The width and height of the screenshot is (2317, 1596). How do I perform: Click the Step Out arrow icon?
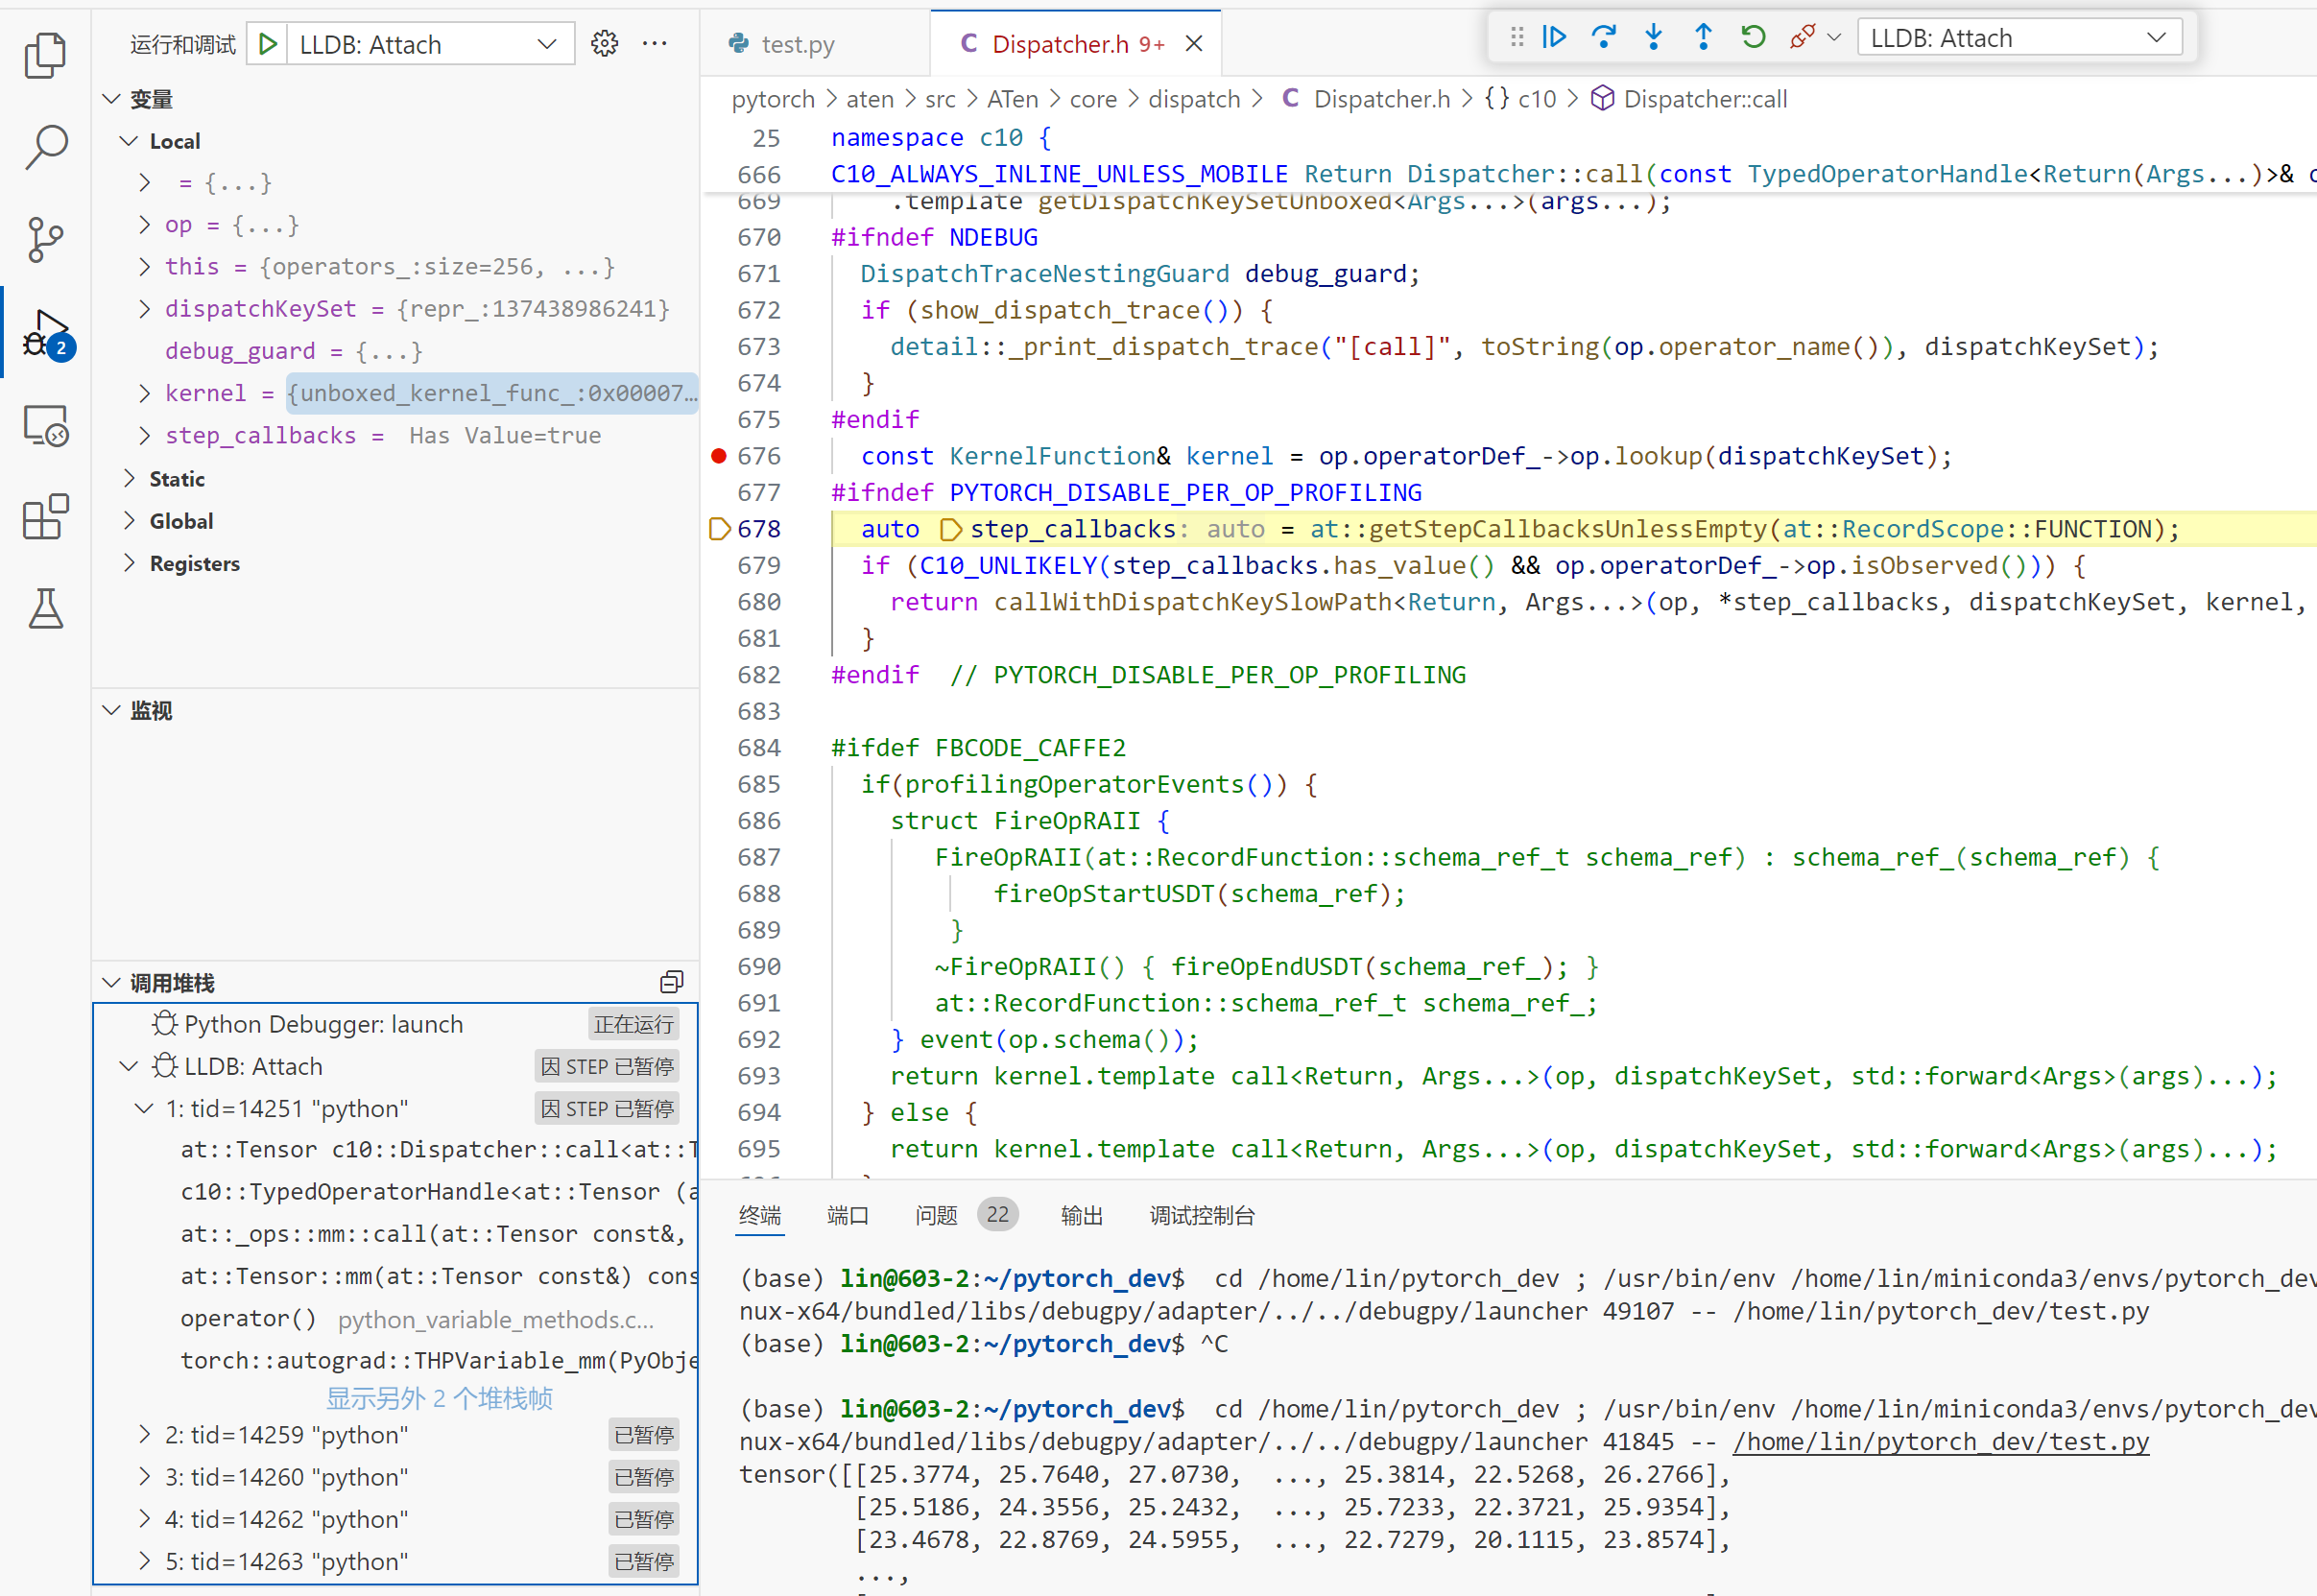(x=1703, y=38)
